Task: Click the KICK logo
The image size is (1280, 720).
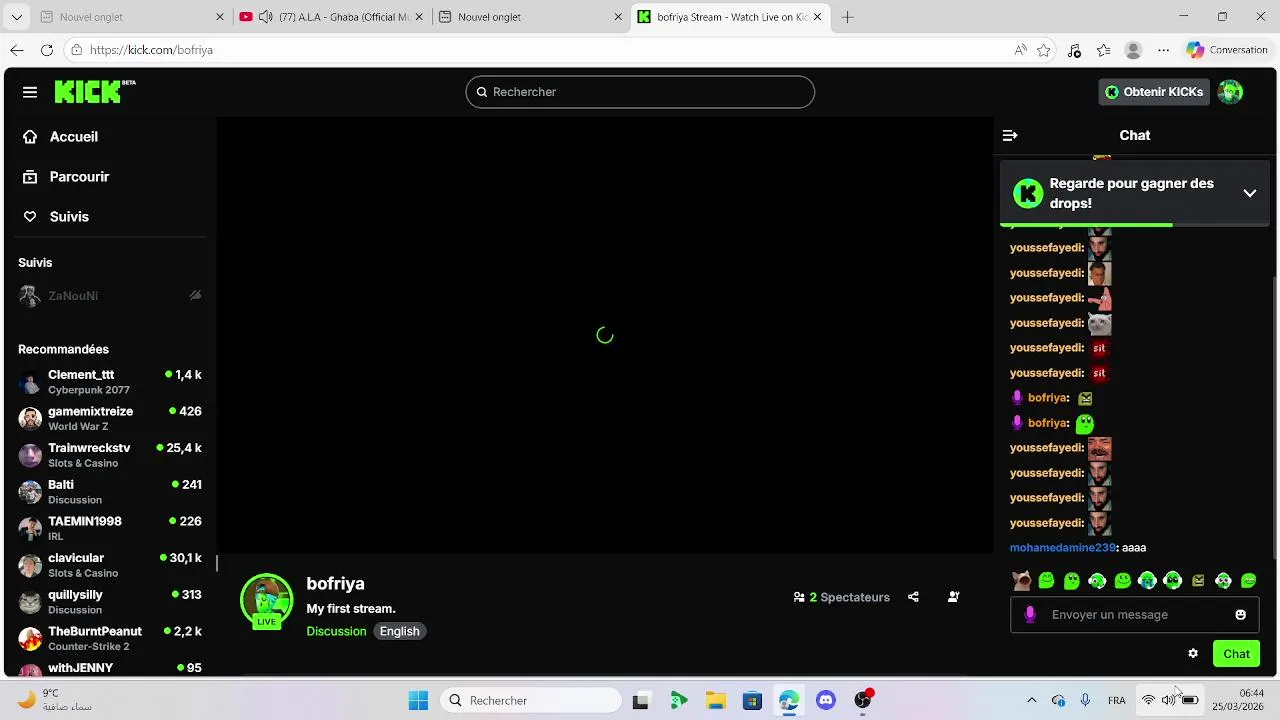Action: [95, 92]
